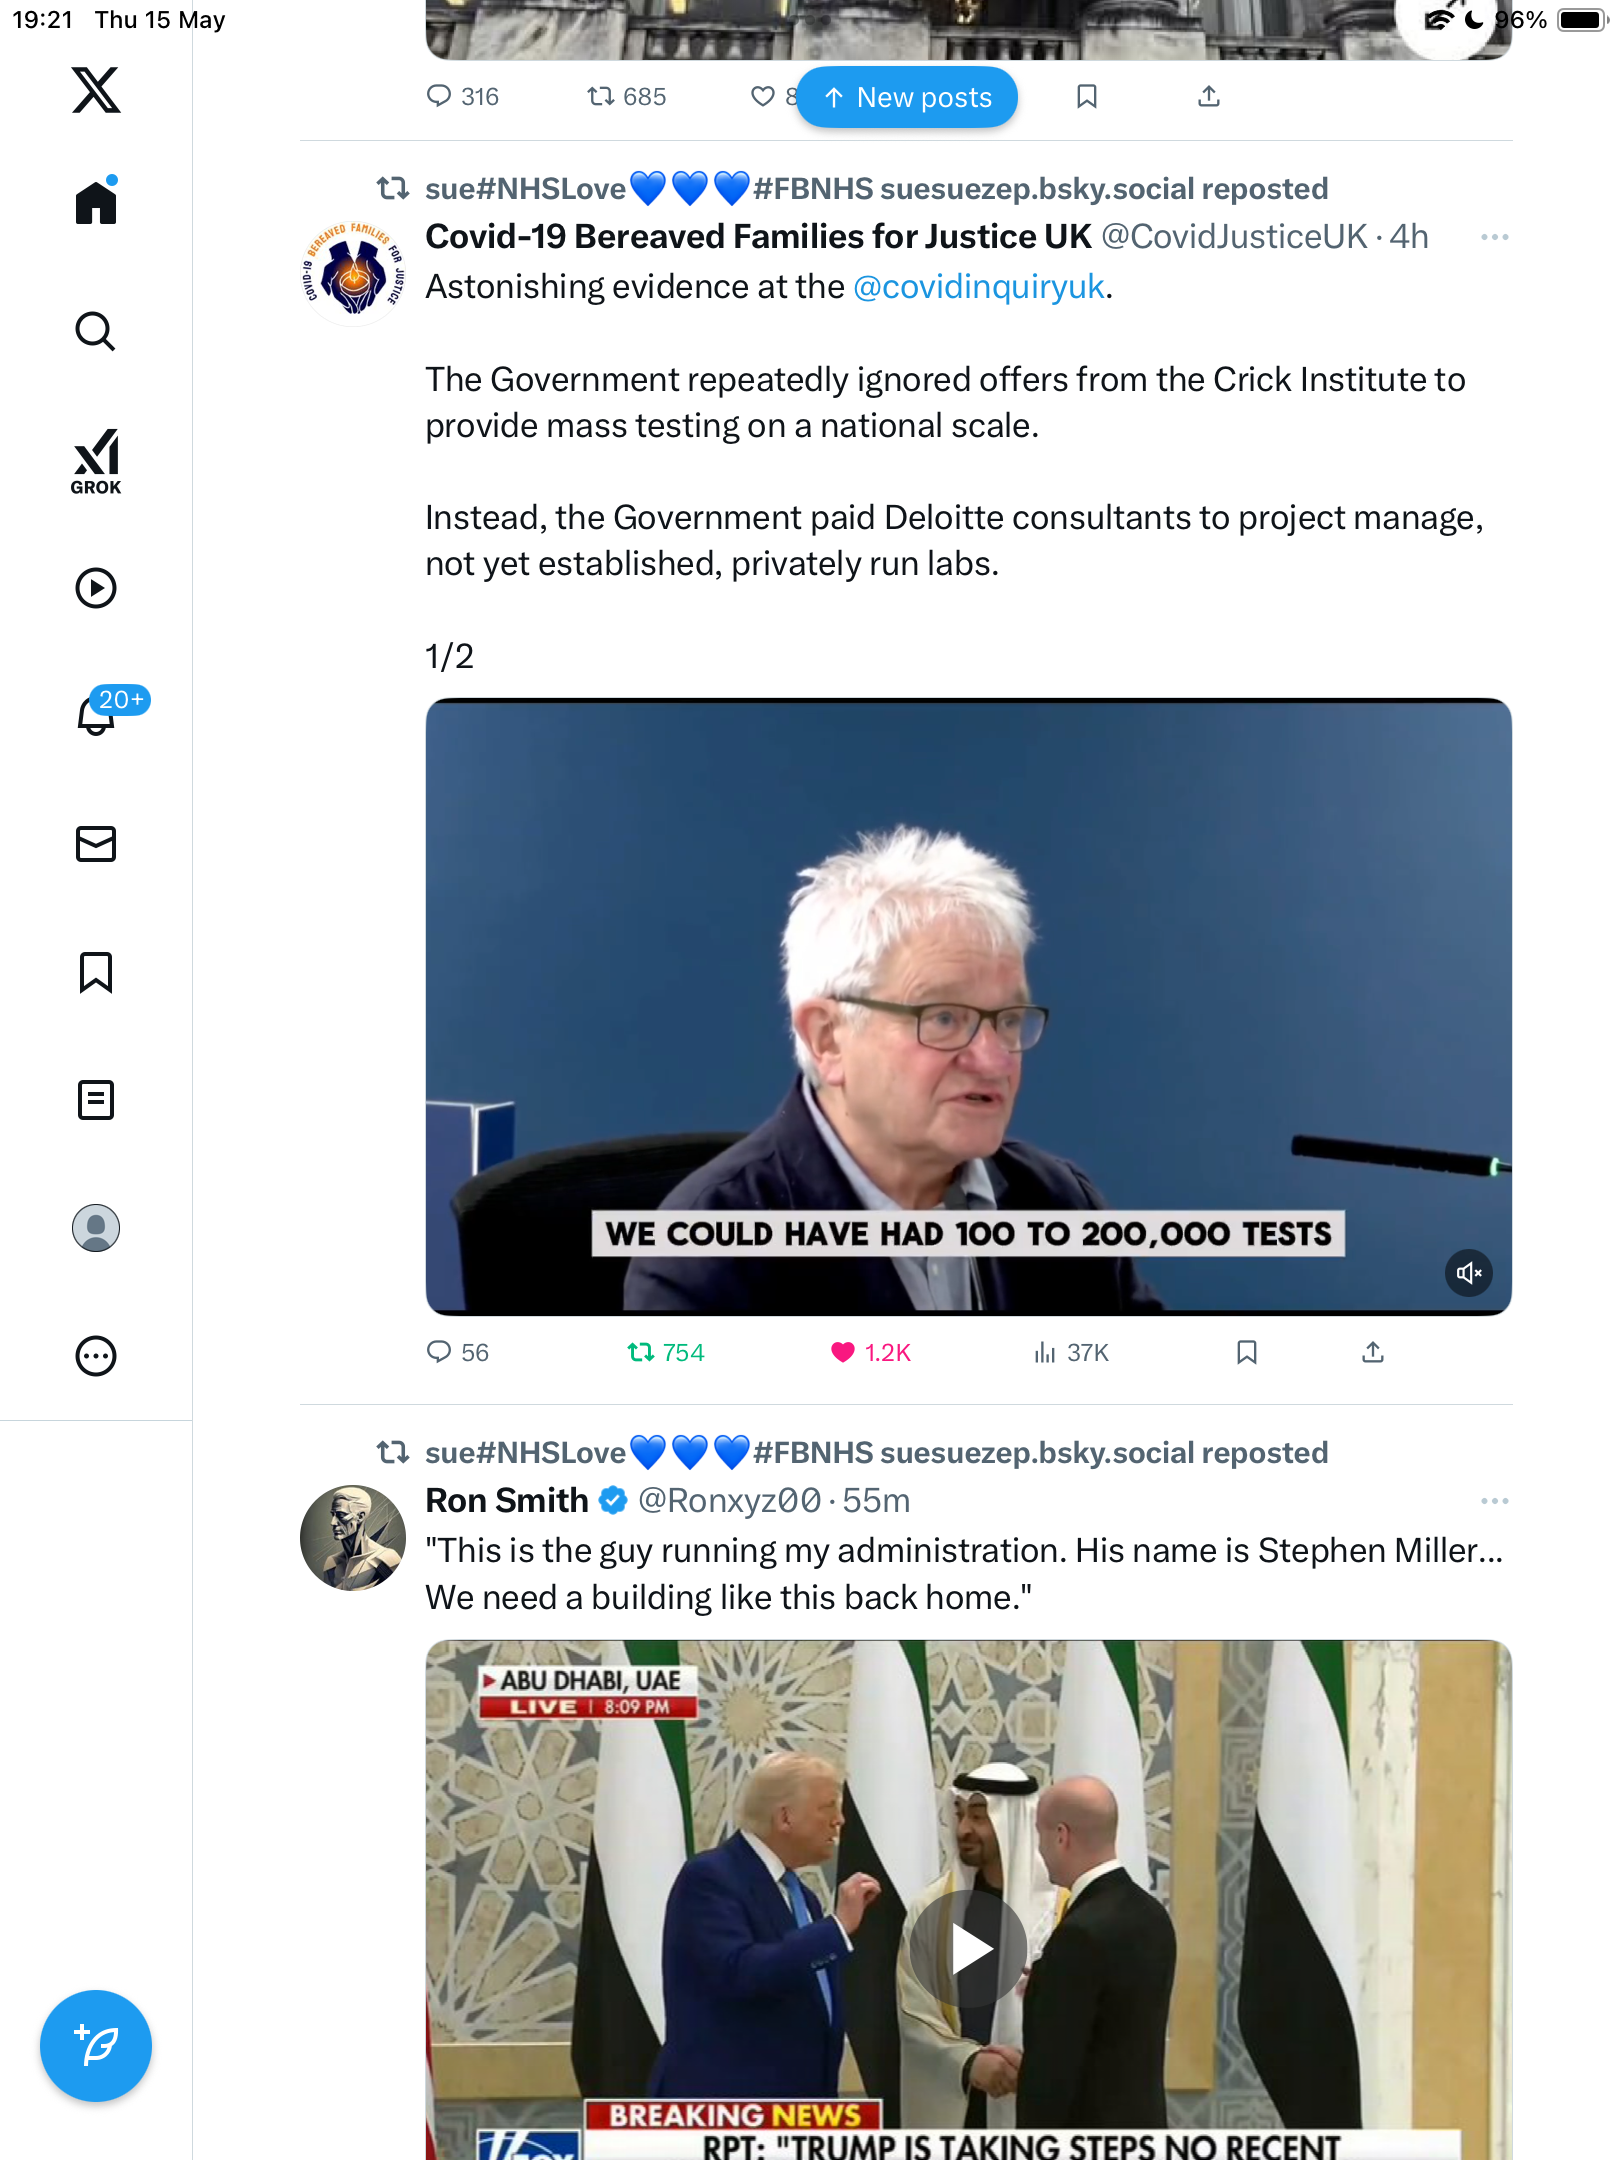Screen dimensions: 1620x2160
Task: Load New posts
Action: 907,97
